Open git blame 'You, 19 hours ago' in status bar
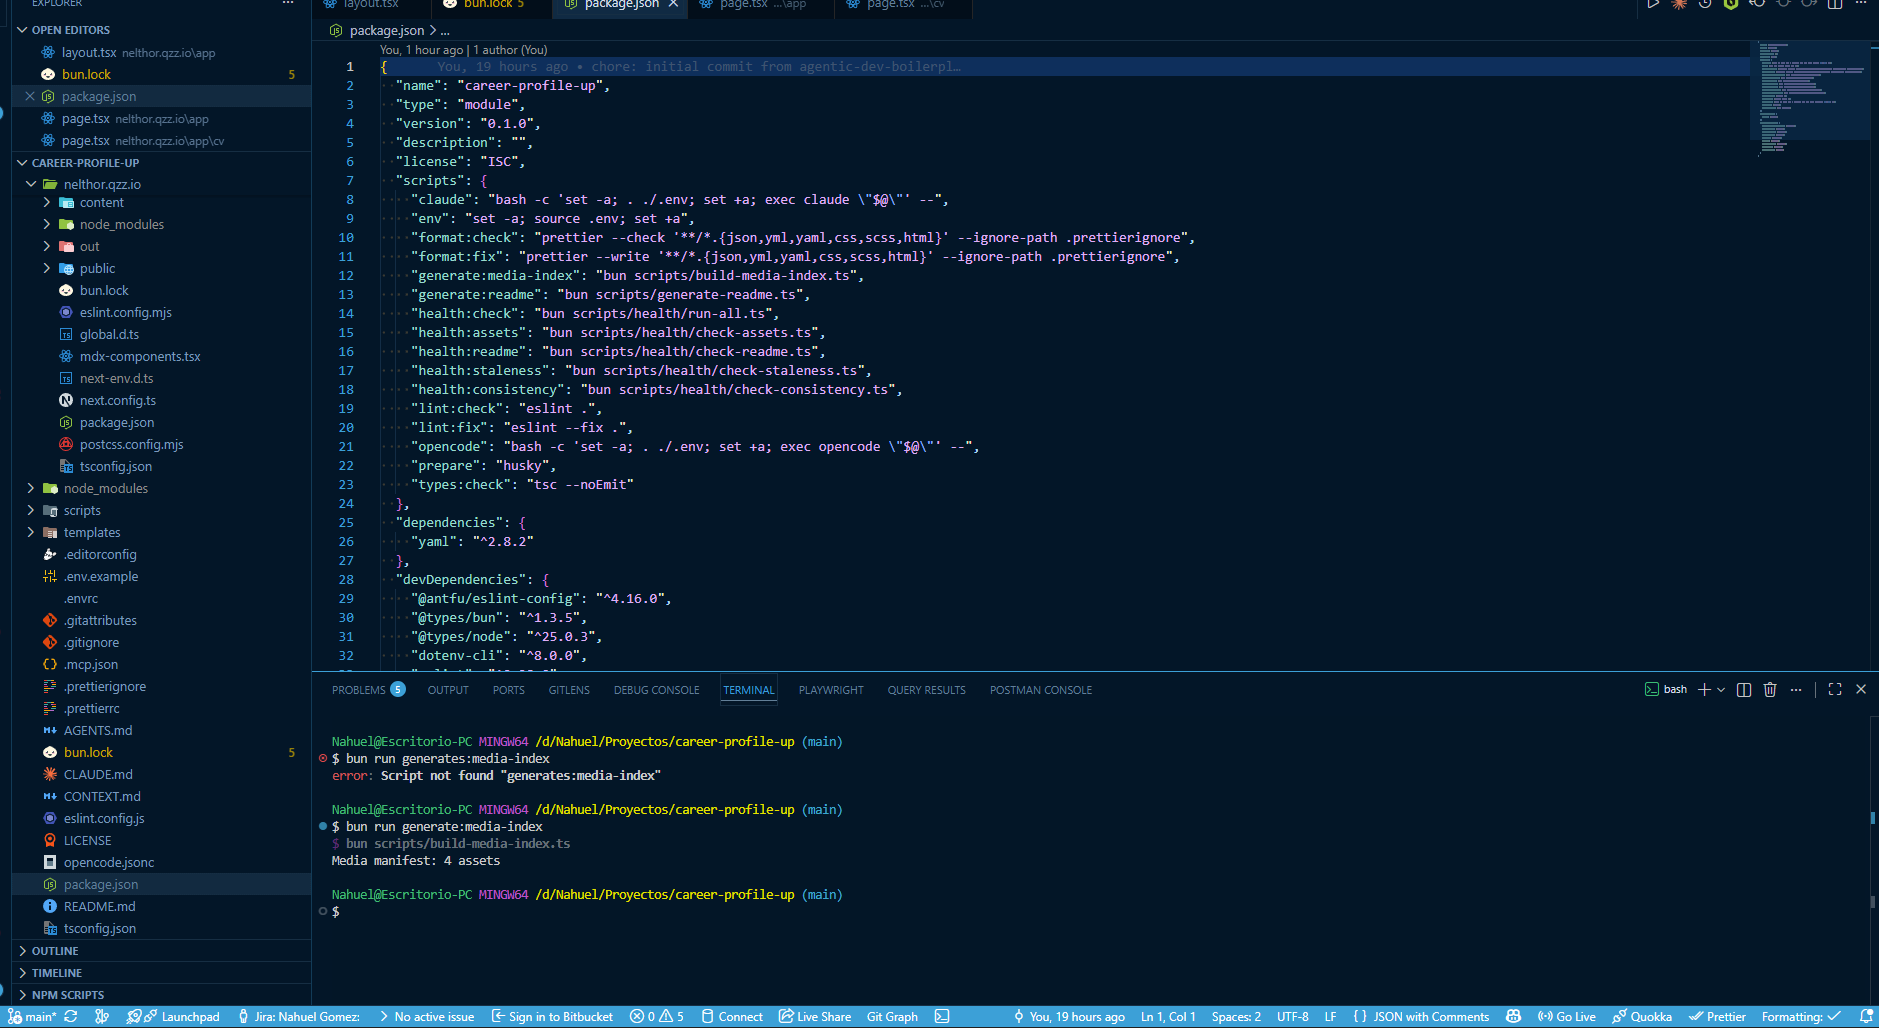Image resolution: width=1879 pixels, height=1028 pixels. click(x=1069, y=1017)
